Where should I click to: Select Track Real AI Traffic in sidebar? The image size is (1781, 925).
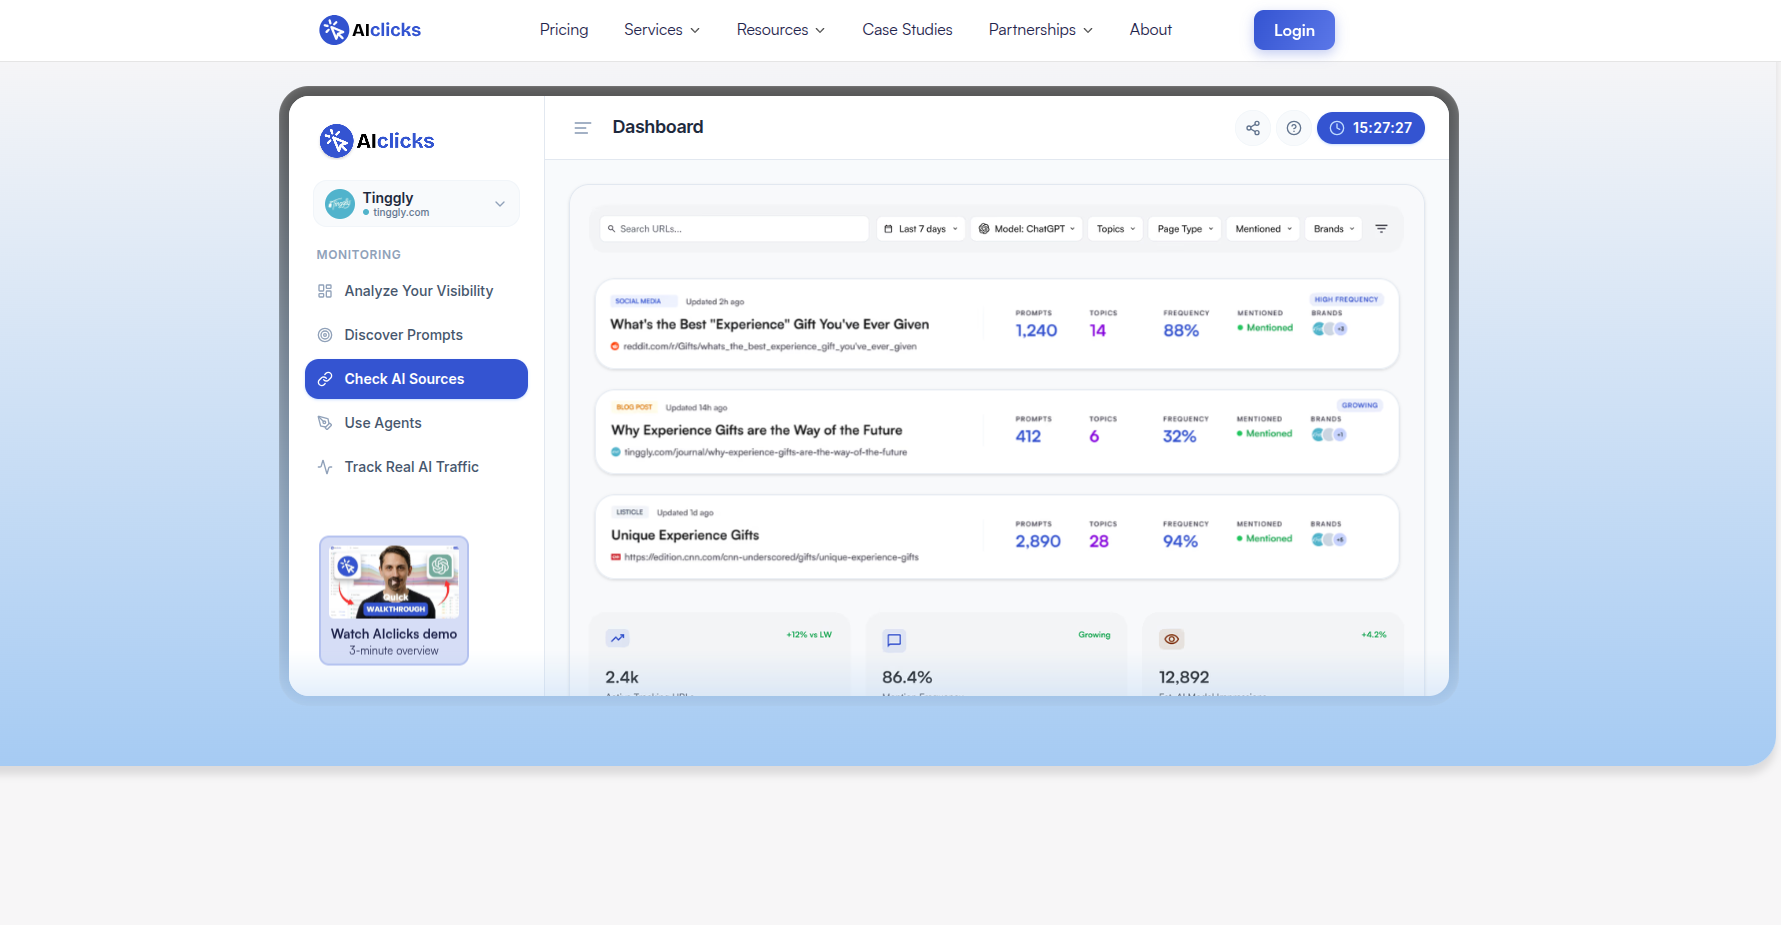(x=416, y=467)
